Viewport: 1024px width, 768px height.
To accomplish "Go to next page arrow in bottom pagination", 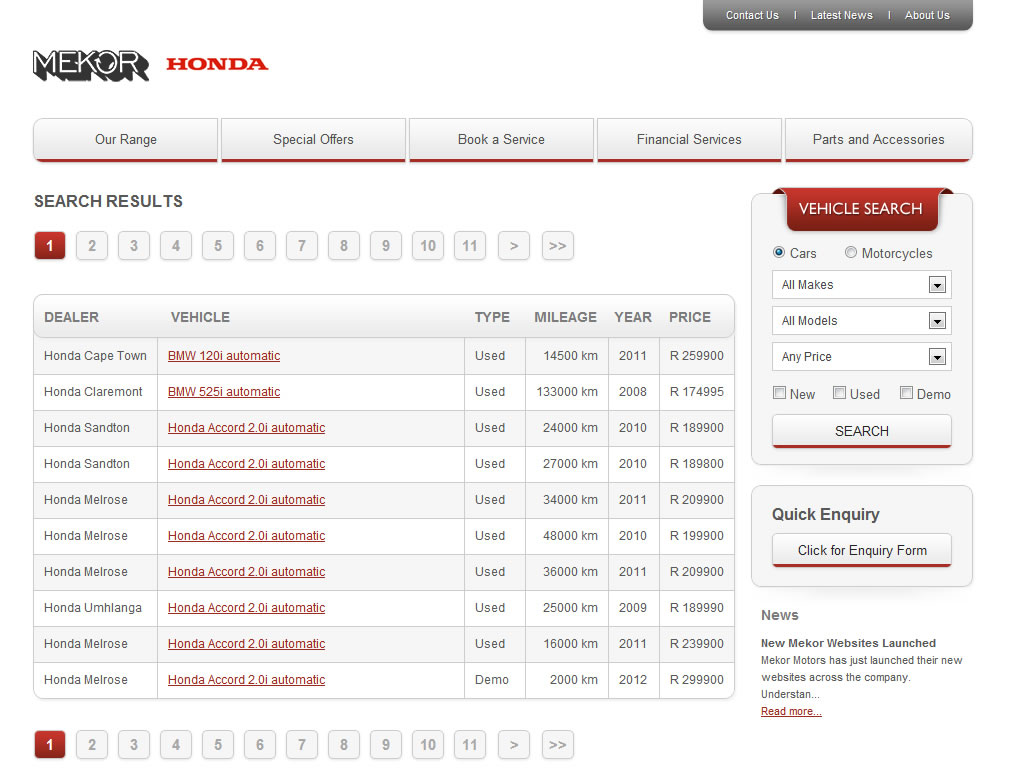I will 513,744.
